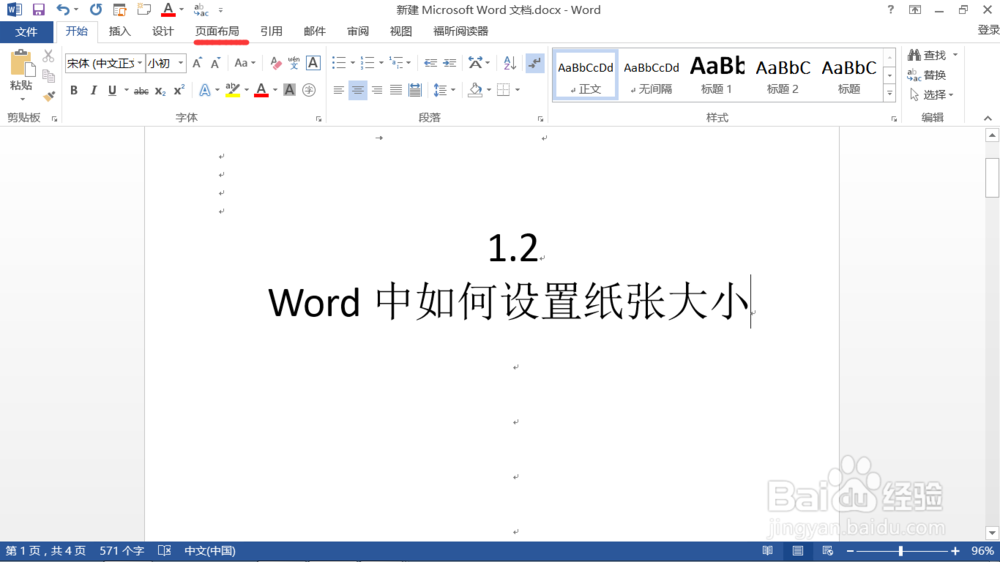Undo the last action

tap(62, 10)
